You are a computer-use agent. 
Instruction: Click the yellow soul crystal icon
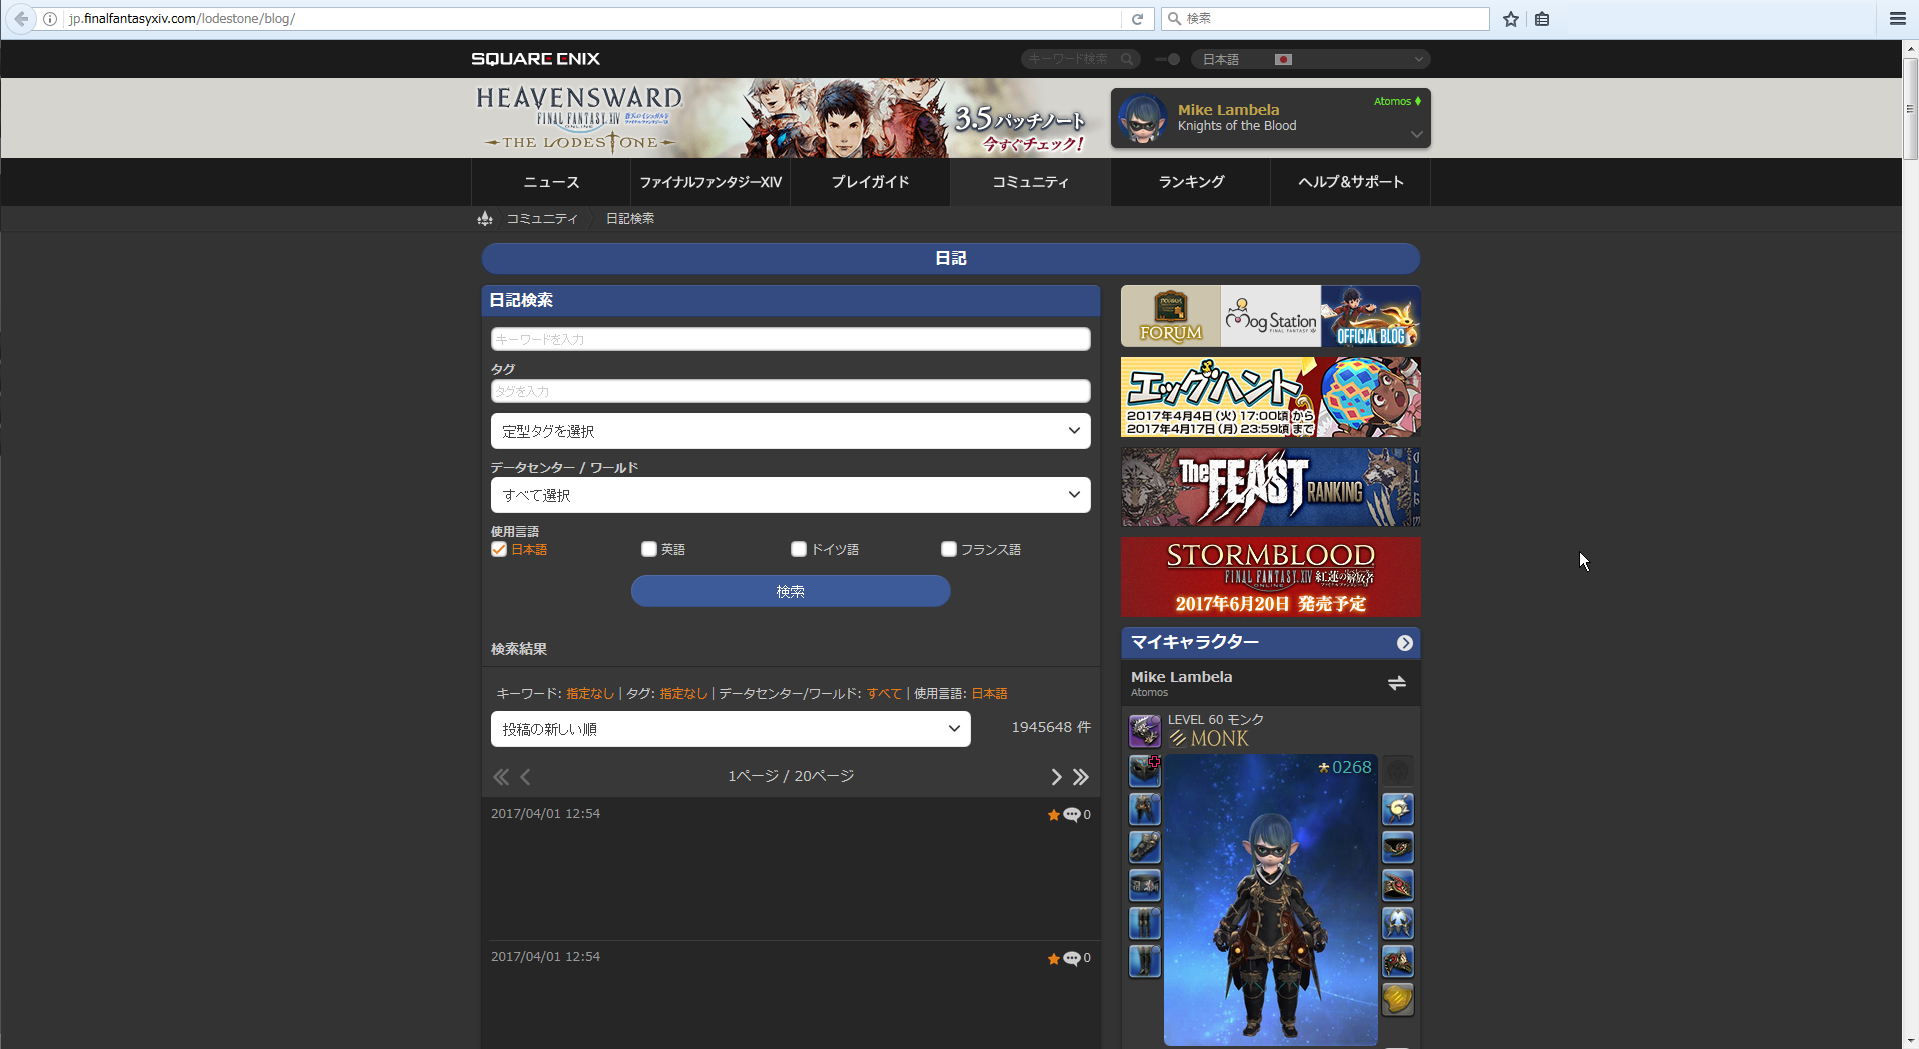1398,999
